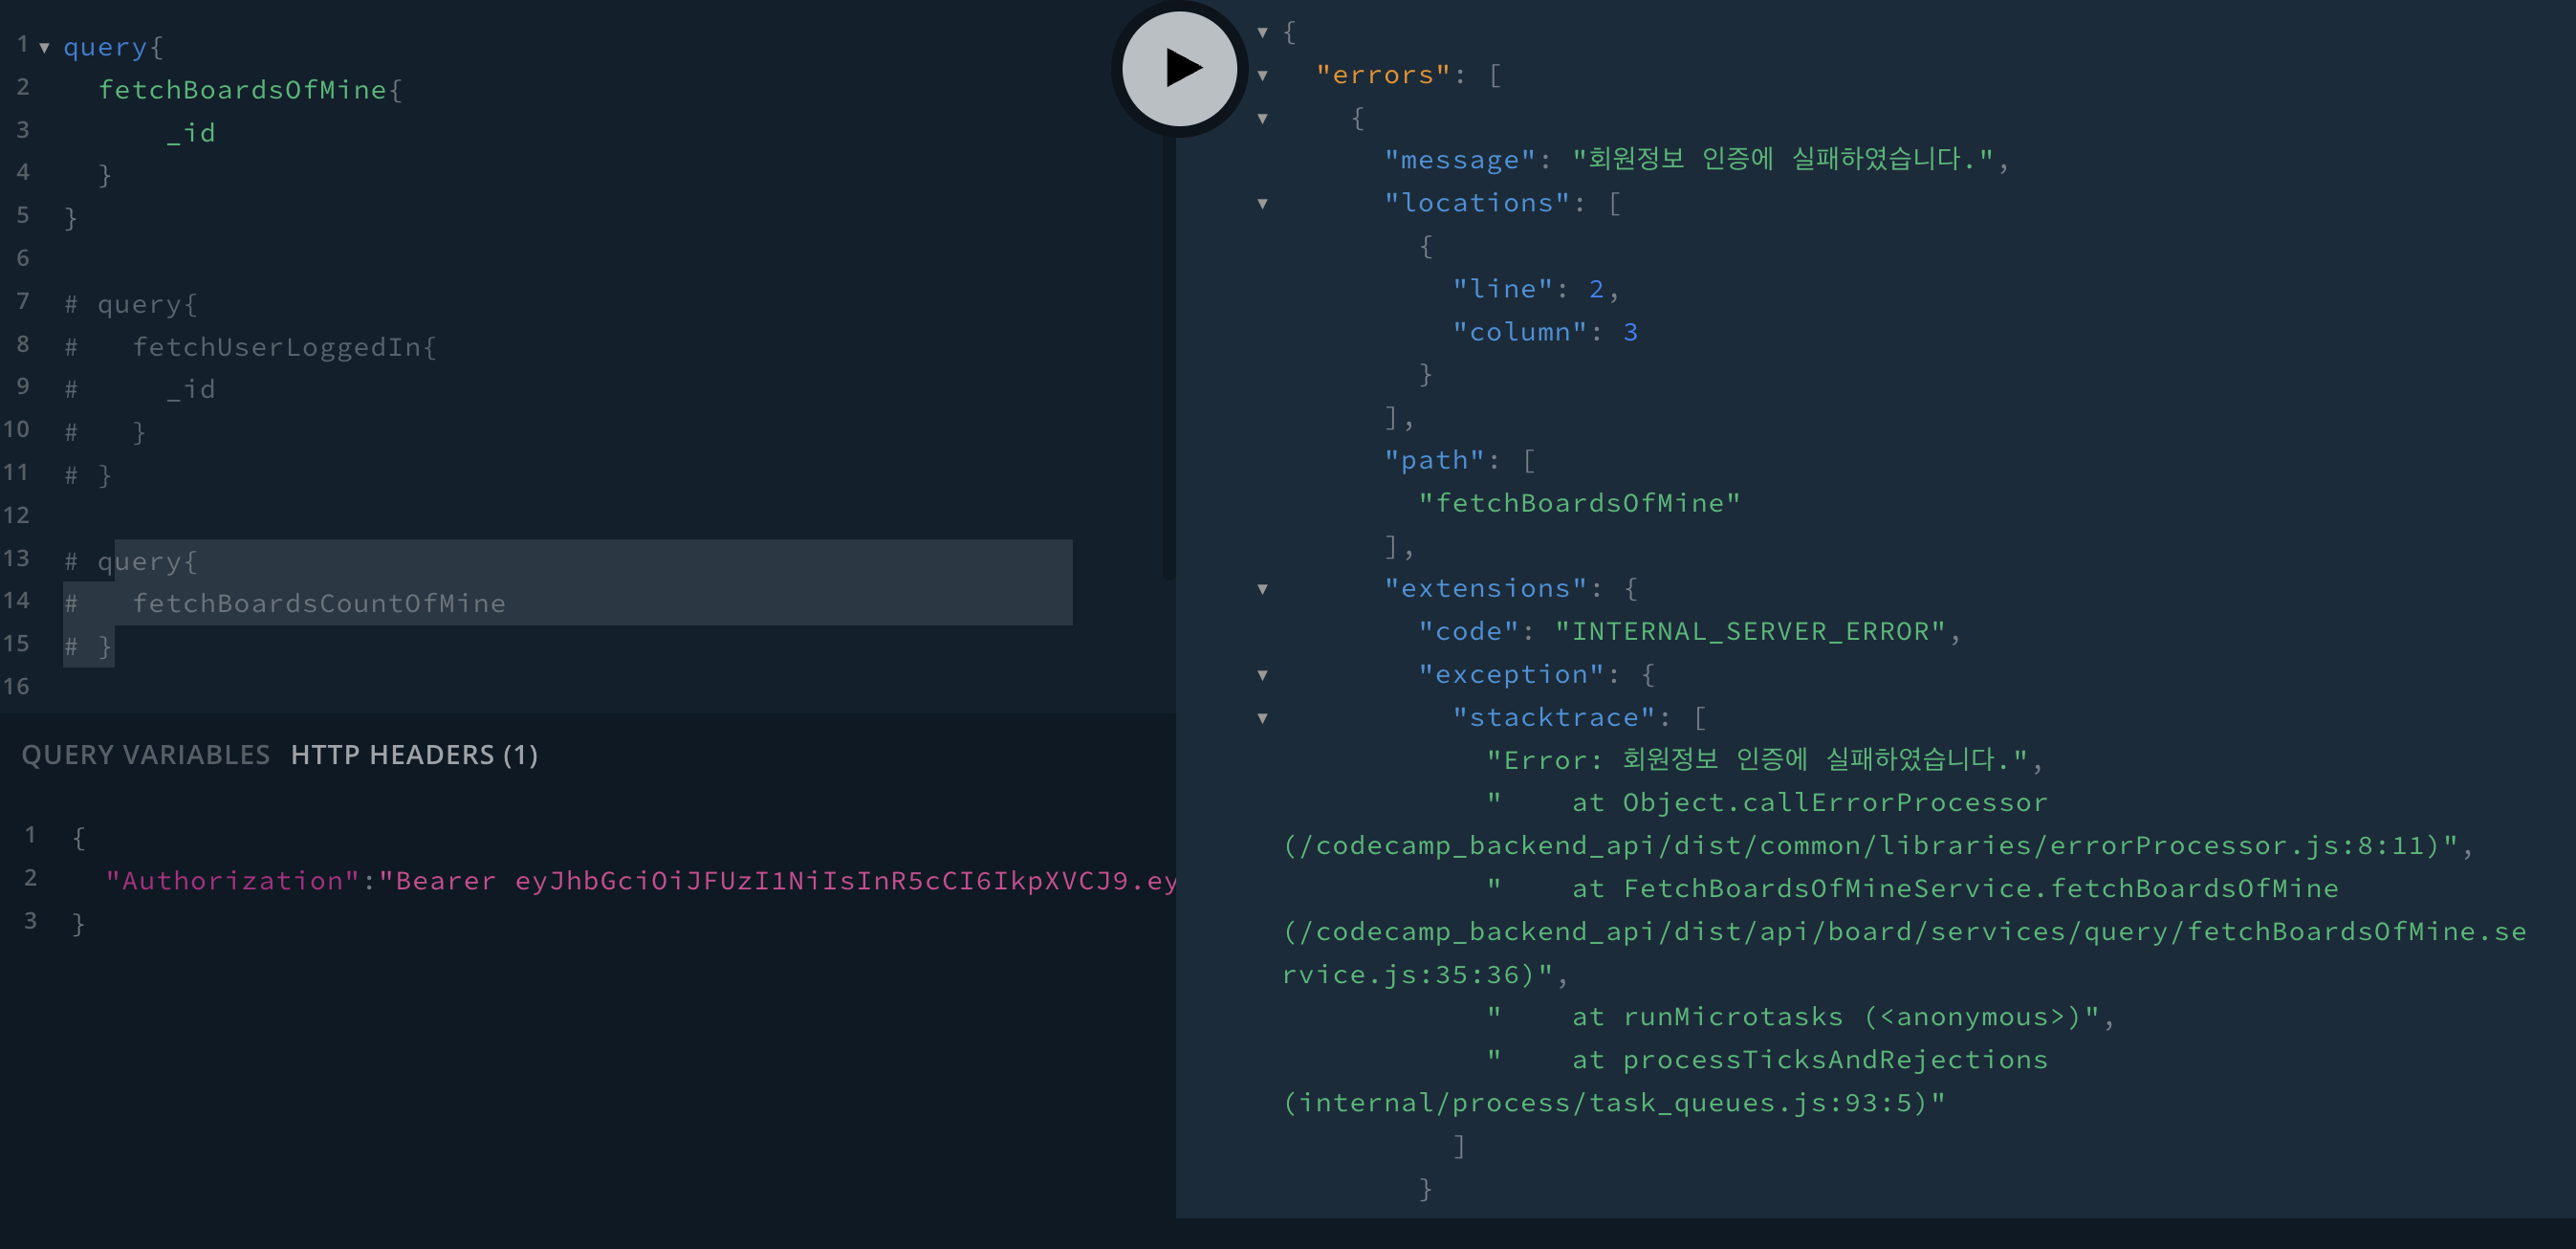Collapse the "exception" object arrow
Viewport: 2576px width, 1249px height.
1262,675
